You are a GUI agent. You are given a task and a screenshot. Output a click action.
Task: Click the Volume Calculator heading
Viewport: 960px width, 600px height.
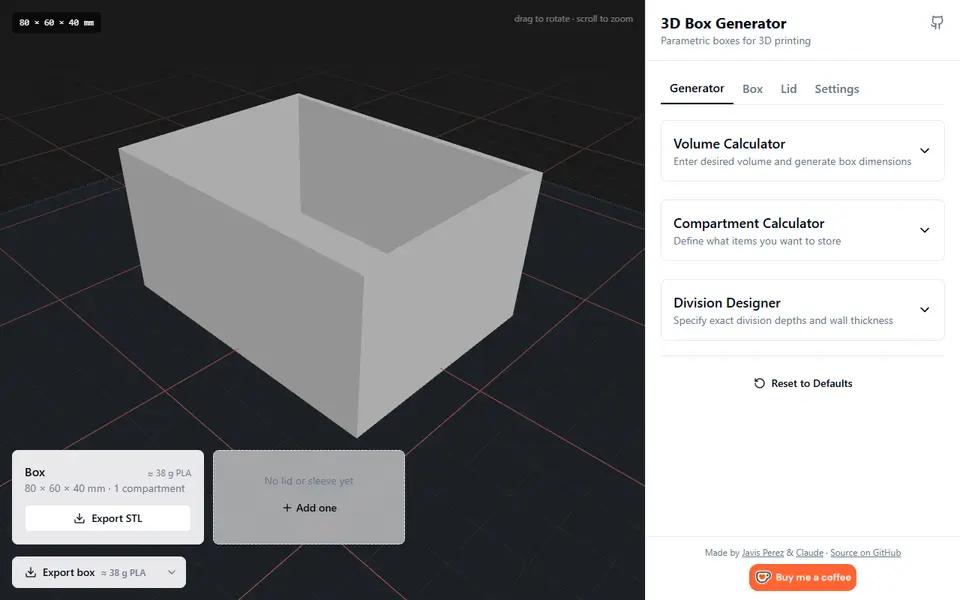click(729, 144)
